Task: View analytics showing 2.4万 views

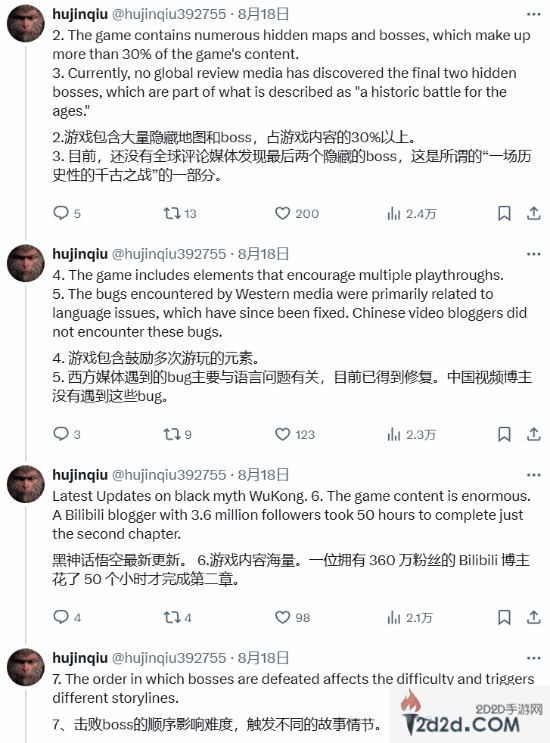Action: 411,214
